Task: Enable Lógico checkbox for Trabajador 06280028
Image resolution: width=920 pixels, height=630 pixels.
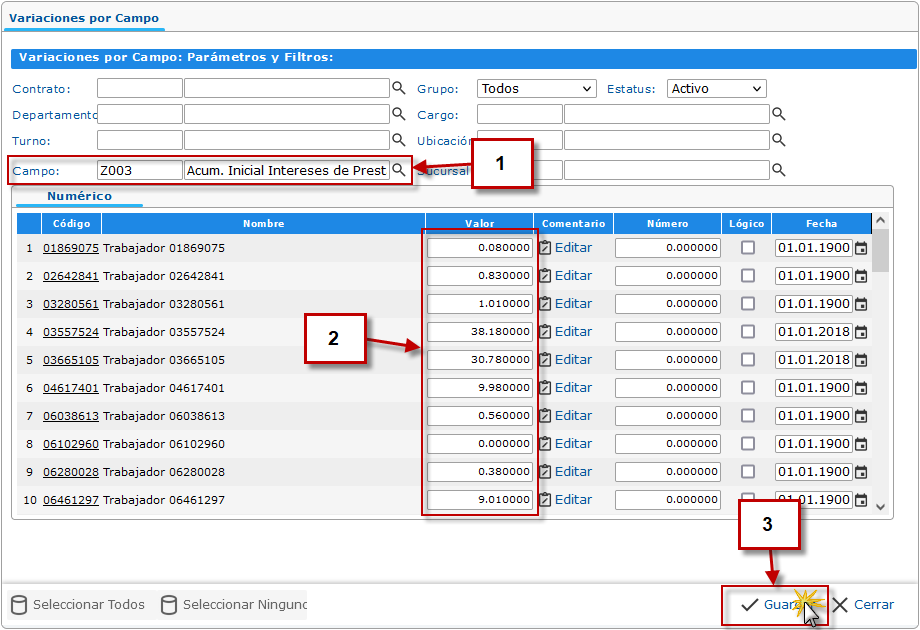Action: coord(748,472)
